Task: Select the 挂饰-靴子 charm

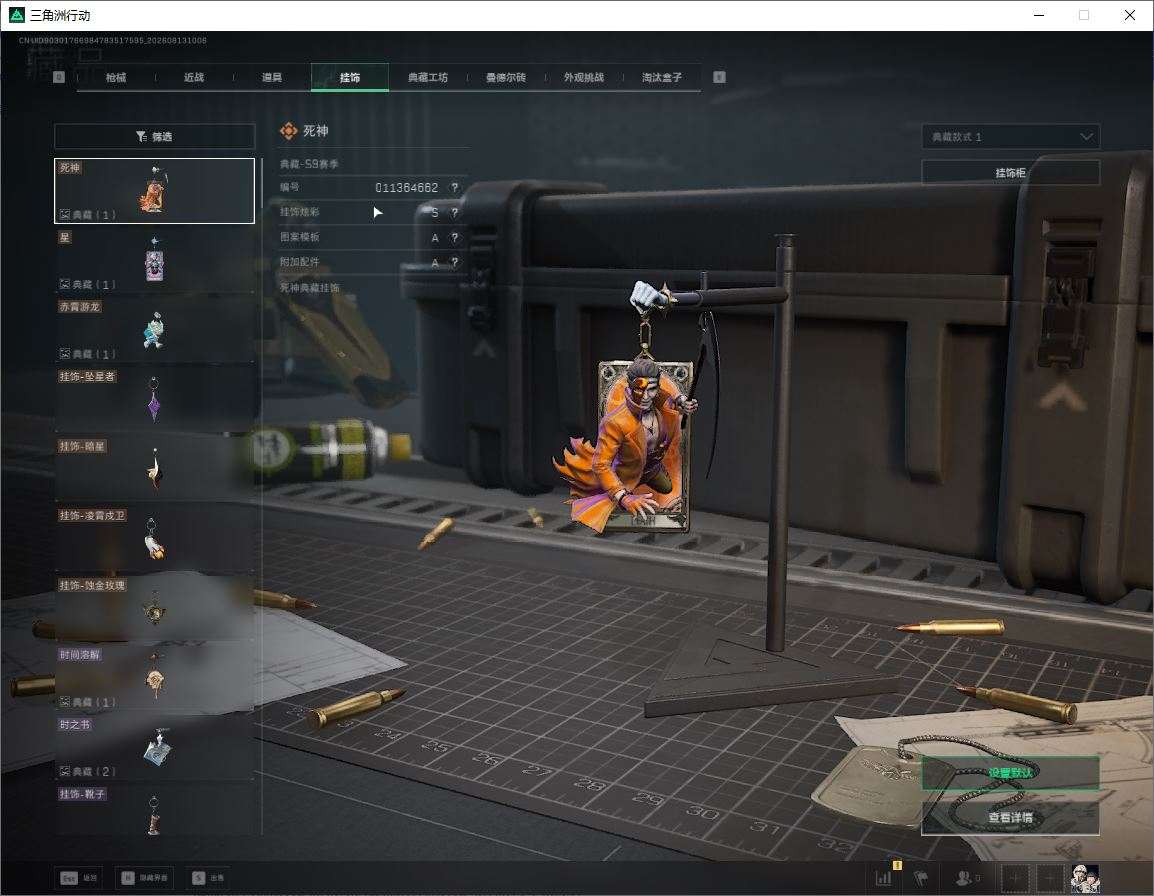Action: coord(155,810)
